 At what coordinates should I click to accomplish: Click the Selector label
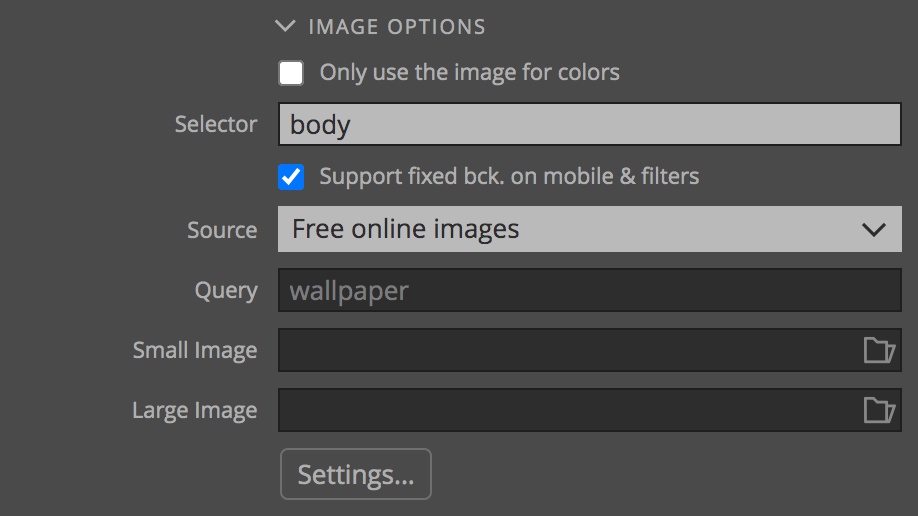[x=215, y=124]
